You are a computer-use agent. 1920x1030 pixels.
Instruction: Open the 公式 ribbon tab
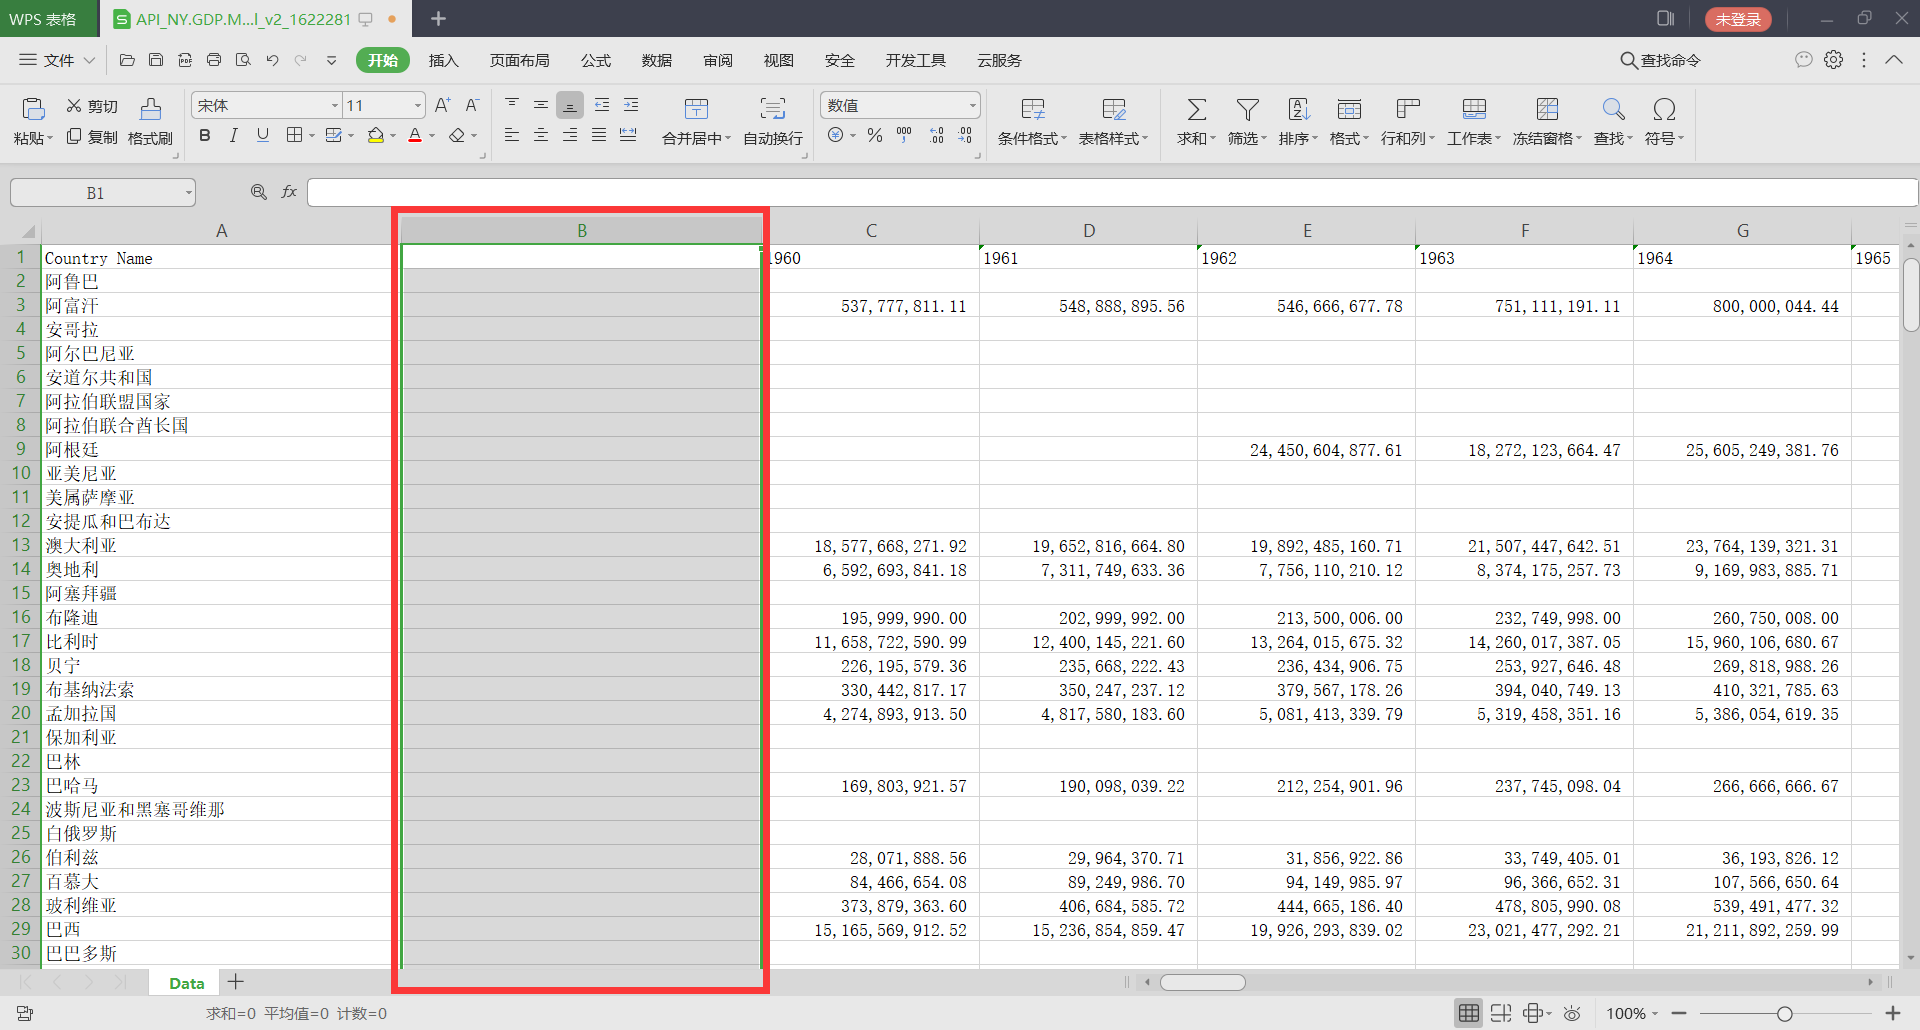(596, 60)
